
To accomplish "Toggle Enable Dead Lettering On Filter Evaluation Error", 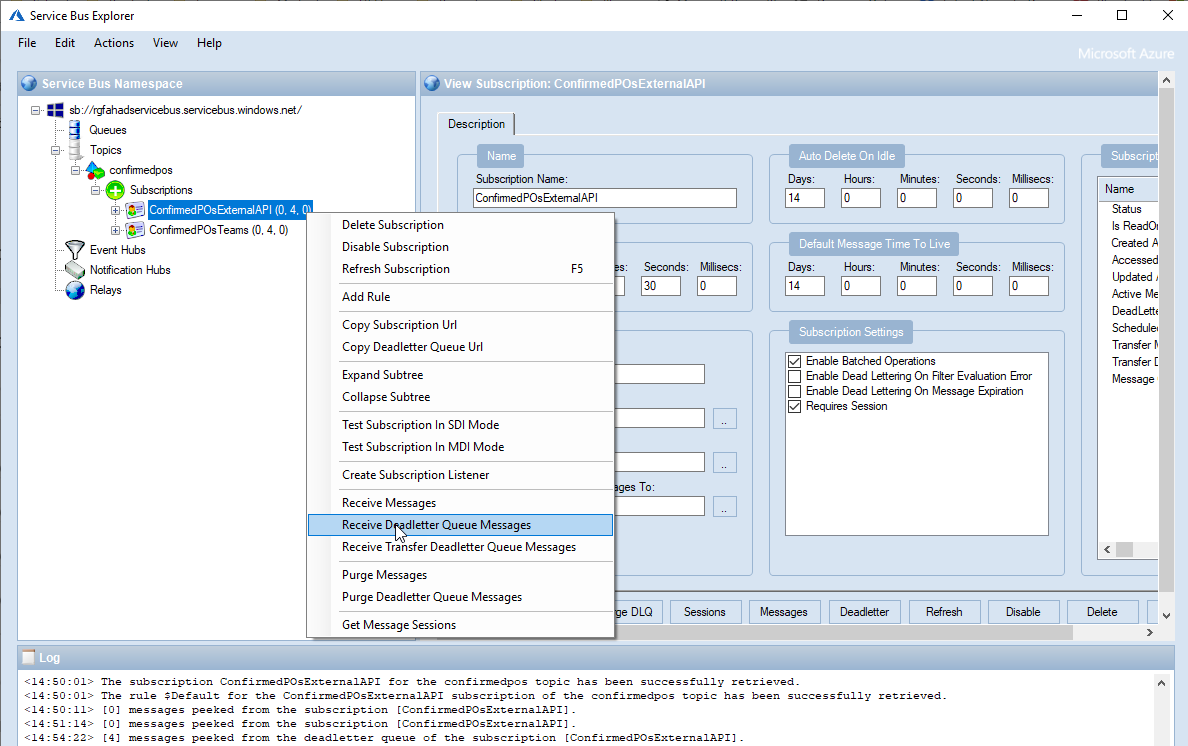I will (x=794, y=376).
